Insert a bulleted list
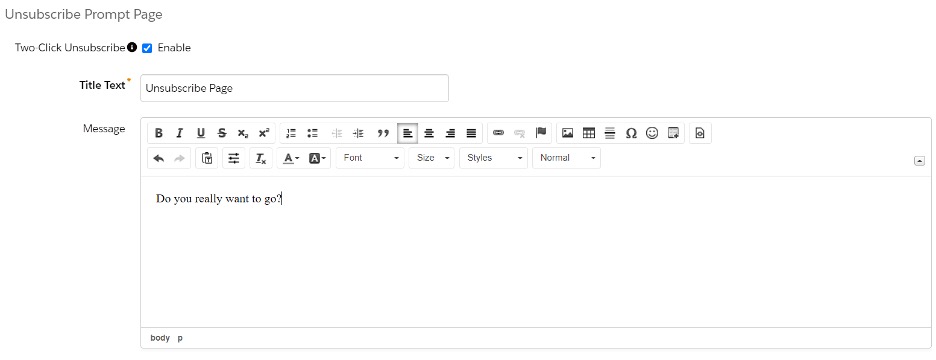936x360 pixels. coord(312,133)
